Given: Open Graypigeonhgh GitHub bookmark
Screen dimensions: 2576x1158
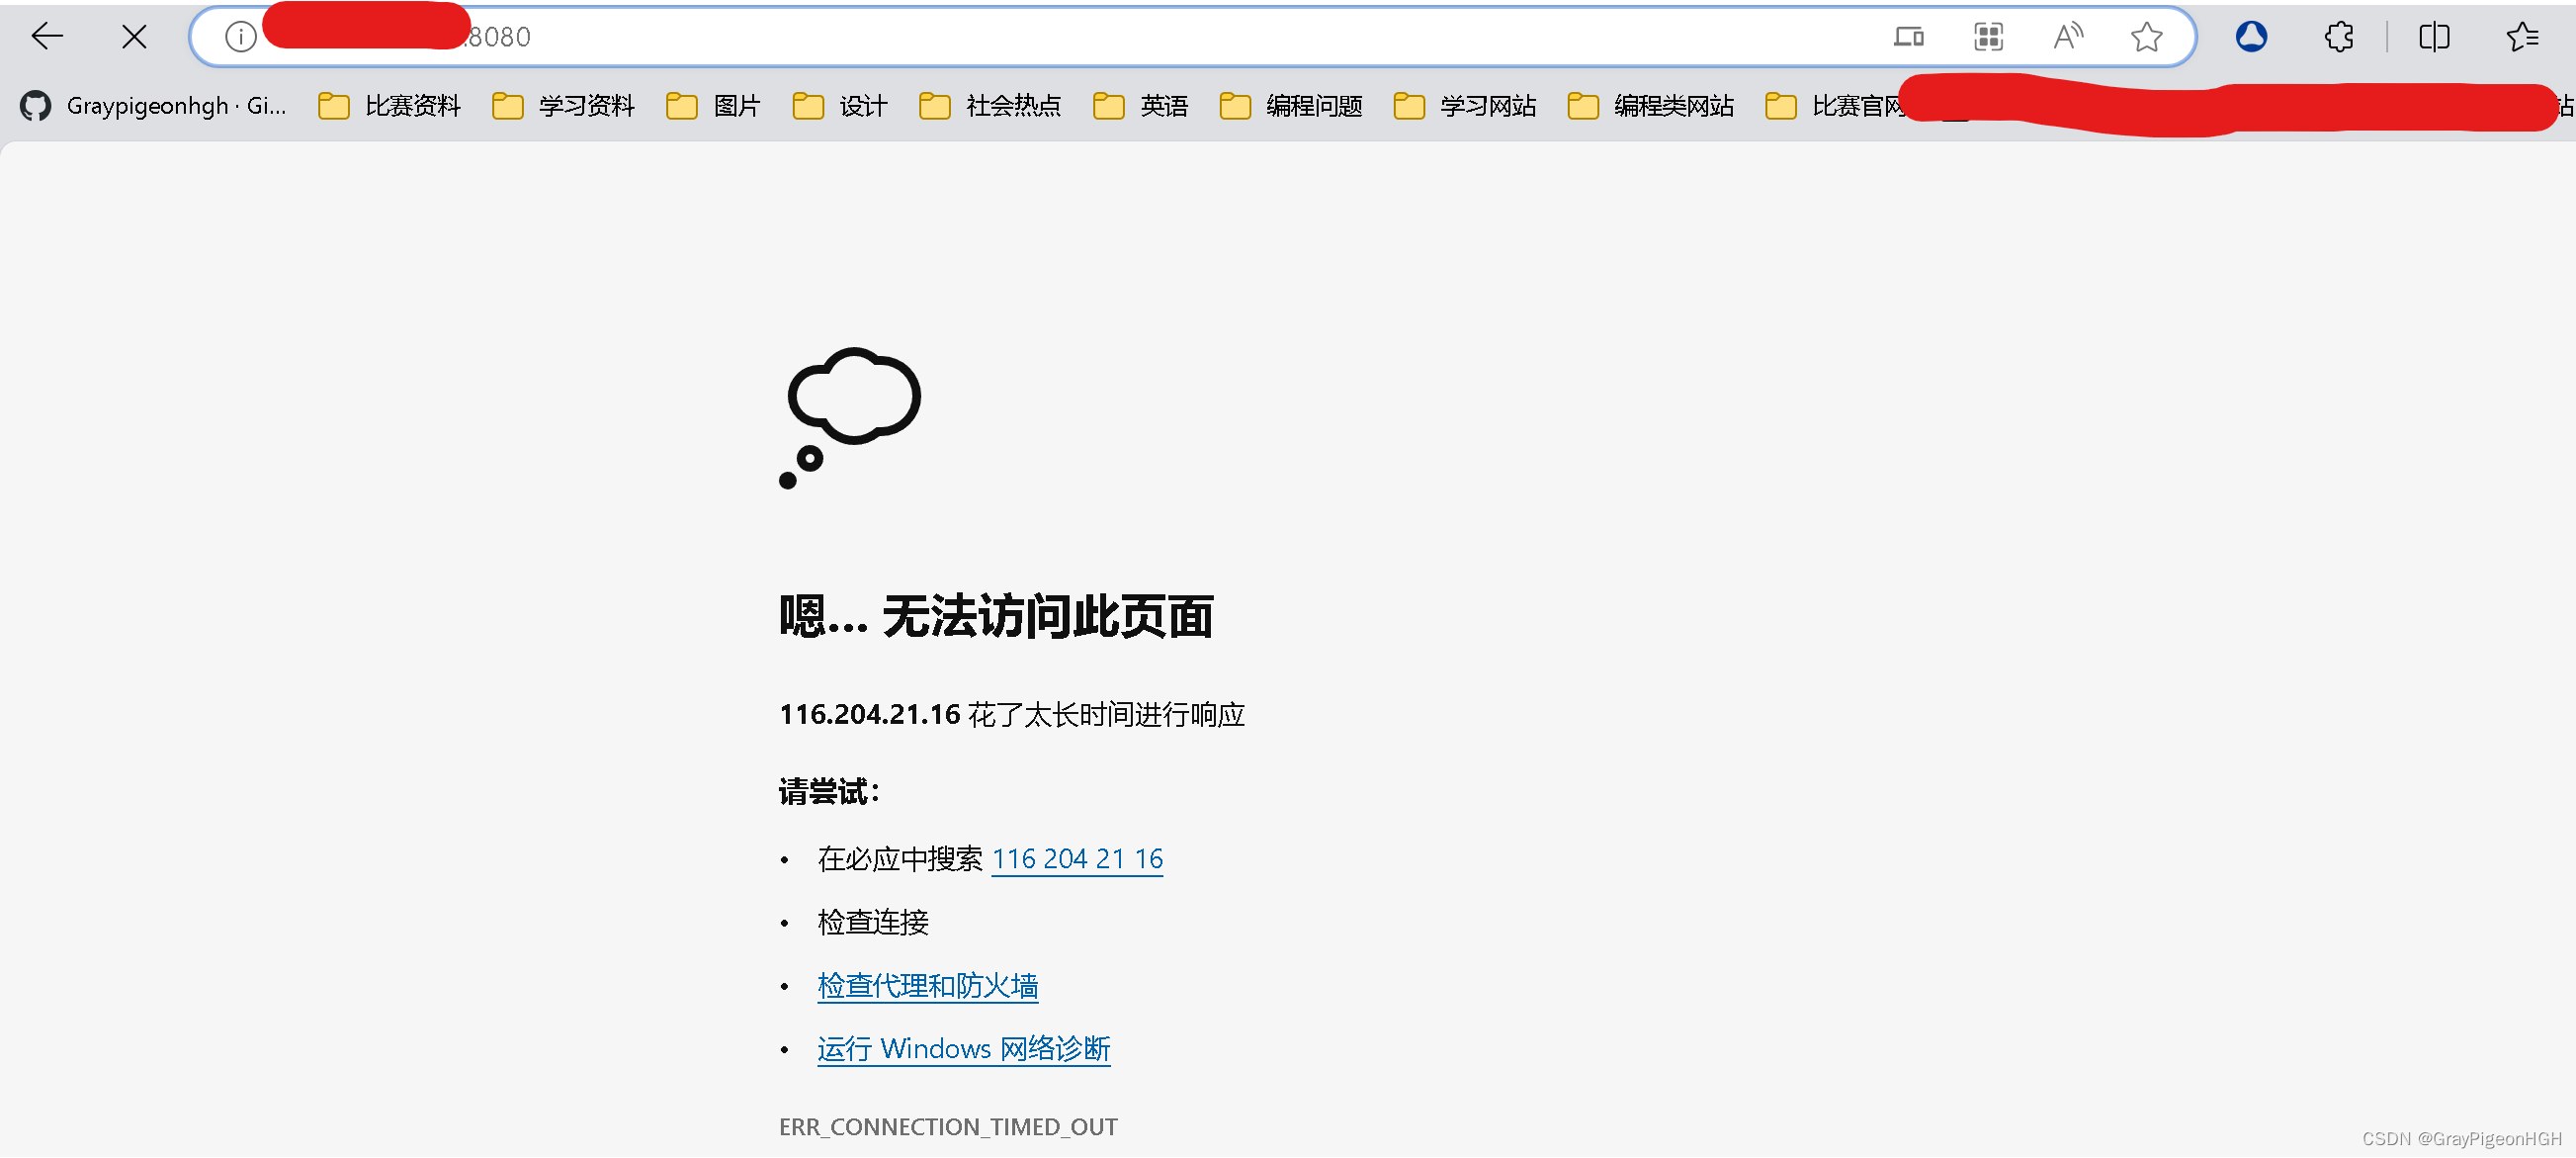Looking at the screenshot, I should [154, 105].
